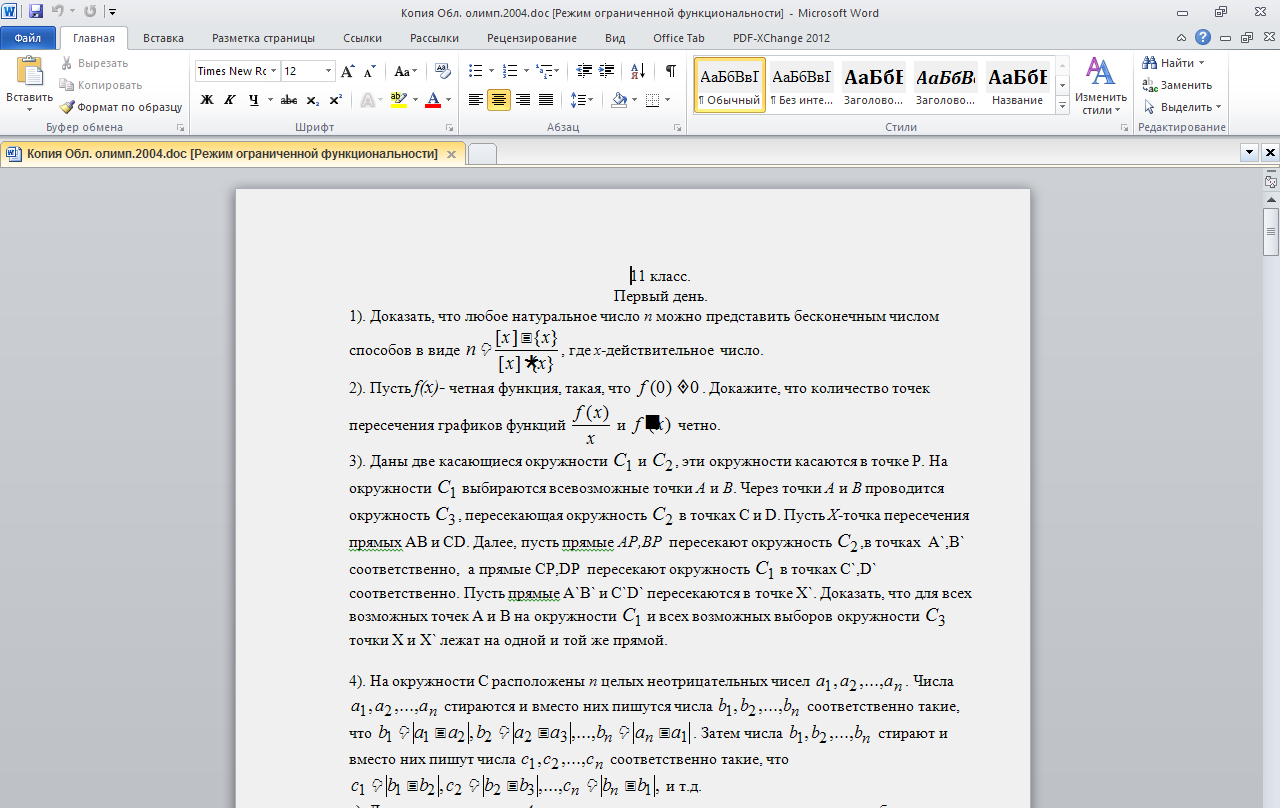Apply numbered list
The image size is (1280, 808).
pyautogui.click(x=510, y=71)
